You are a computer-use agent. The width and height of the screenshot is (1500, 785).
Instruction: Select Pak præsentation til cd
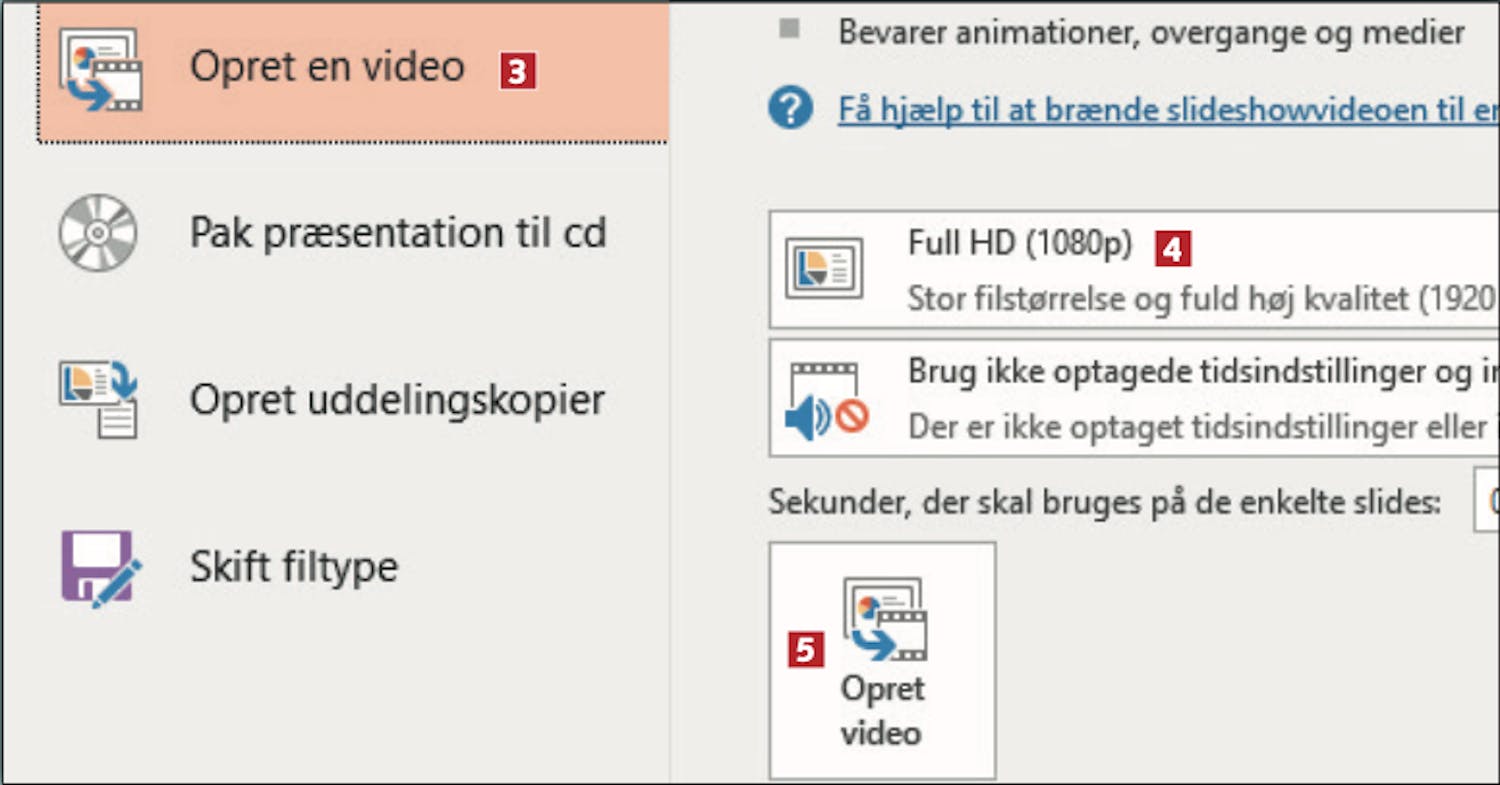398,234
